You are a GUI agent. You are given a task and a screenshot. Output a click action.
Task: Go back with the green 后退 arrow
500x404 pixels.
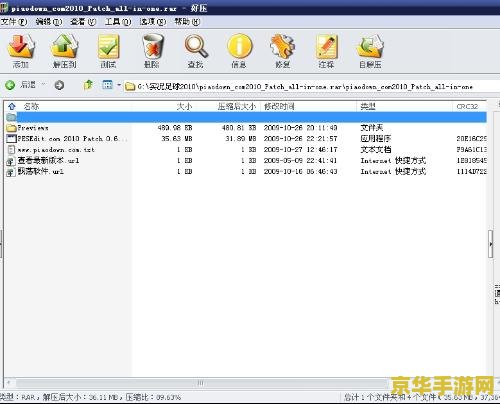(10, 85)
